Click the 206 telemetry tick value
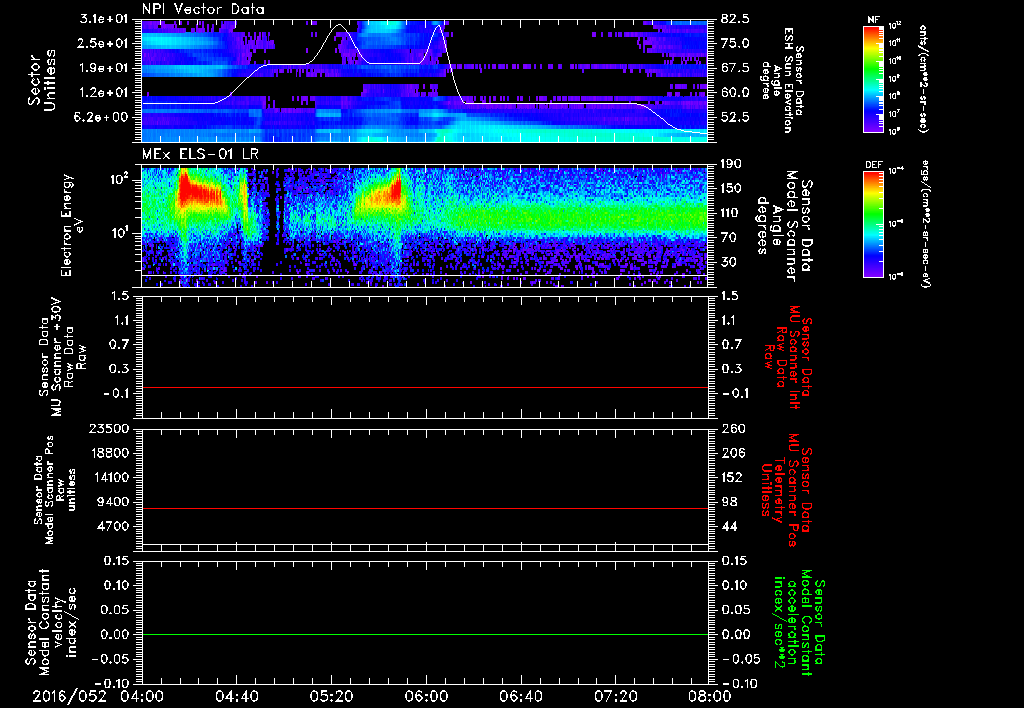 tap(732, 453)
